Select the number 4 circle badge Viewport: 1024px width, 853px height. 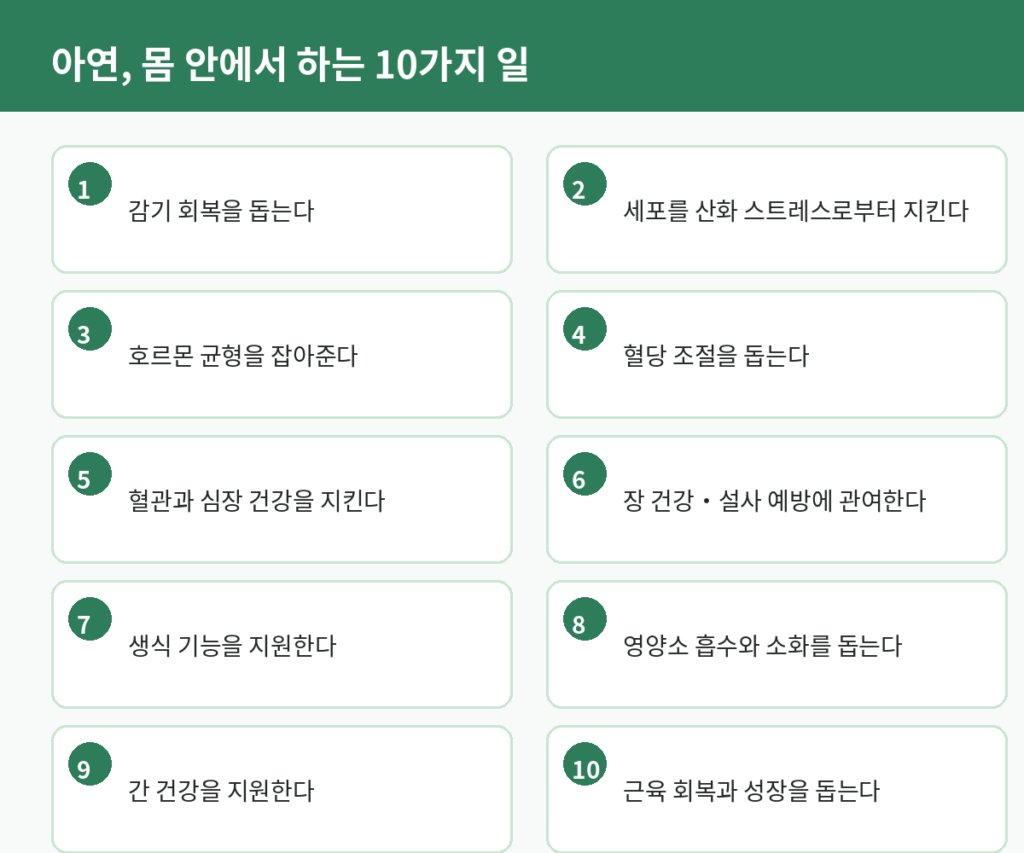(x=584, y=329)
